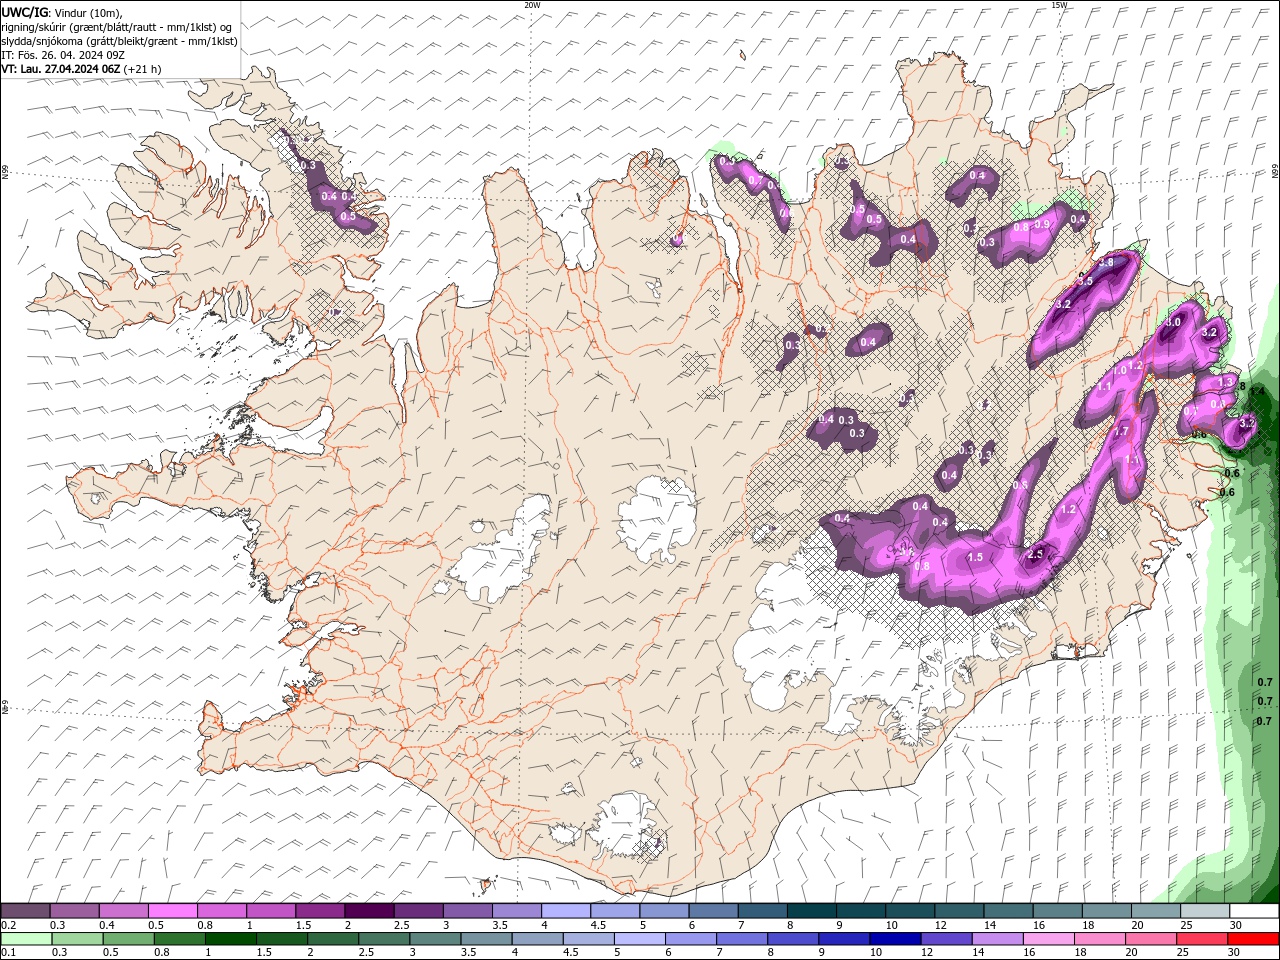Click the light pink 16 mm rain legend swatch
Screen dimensions: 1280x960
tap(1049, 939)
